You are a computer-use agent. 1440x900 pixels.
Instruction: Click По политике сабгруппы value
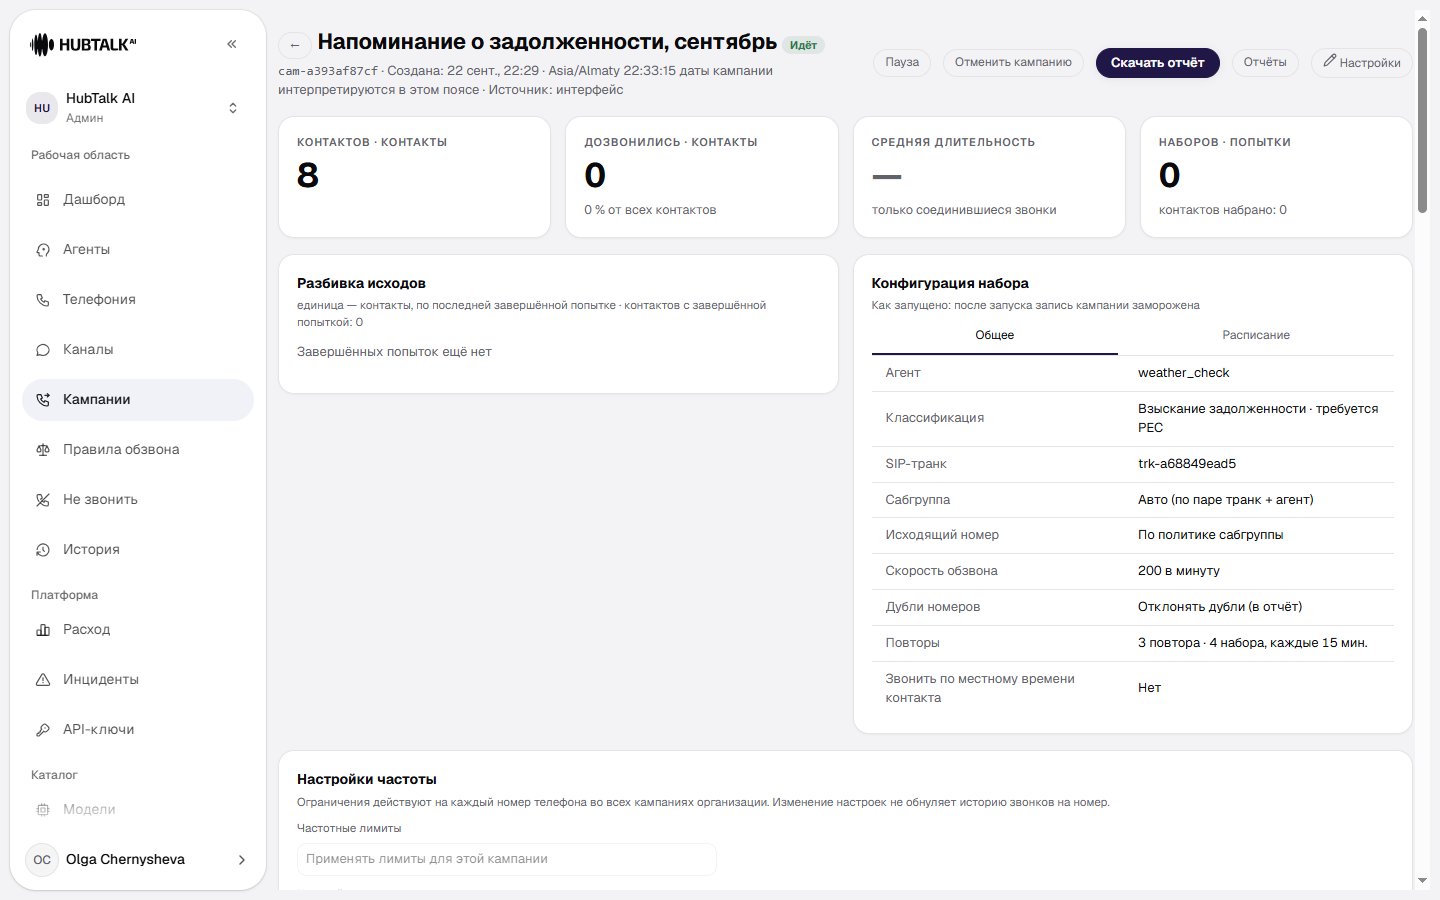(1211, 535)
